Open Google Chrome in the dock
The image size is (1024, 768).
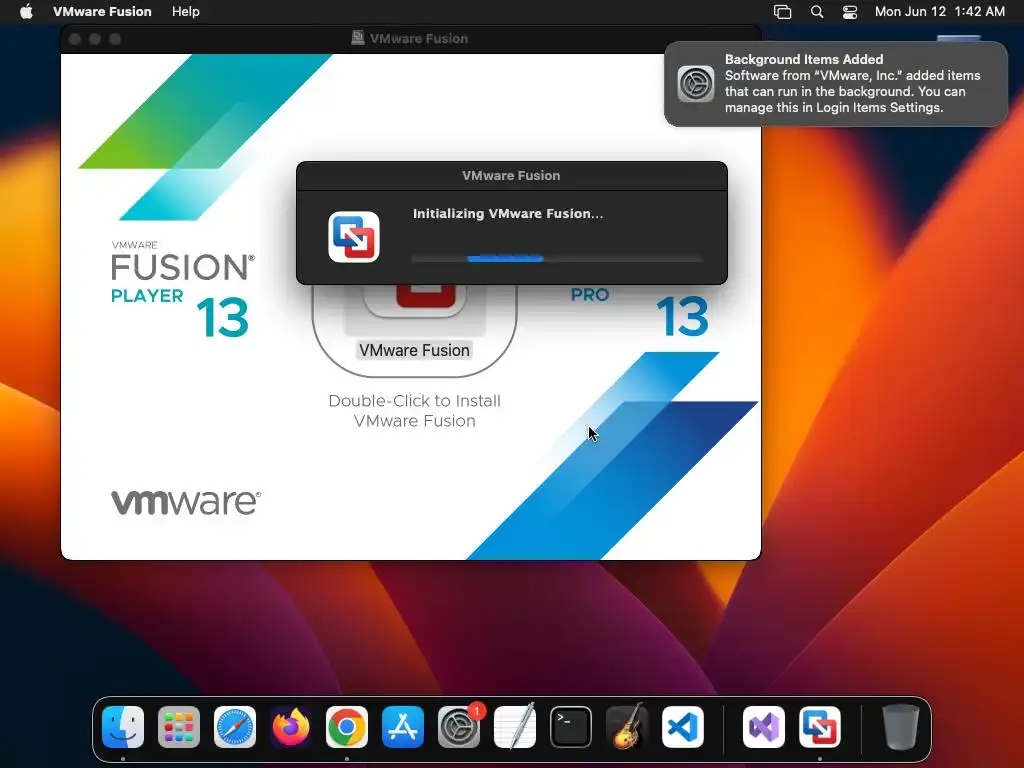347,727
